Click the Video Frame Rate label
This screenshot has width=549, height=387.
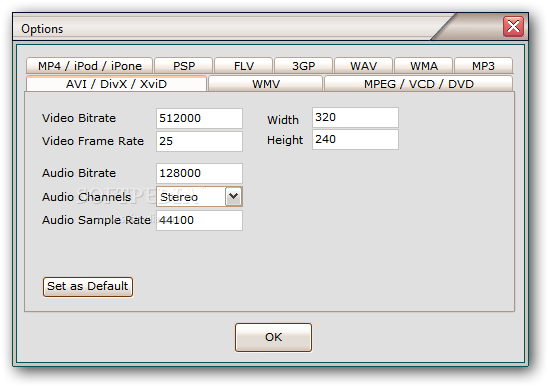(x=93, y=141)
